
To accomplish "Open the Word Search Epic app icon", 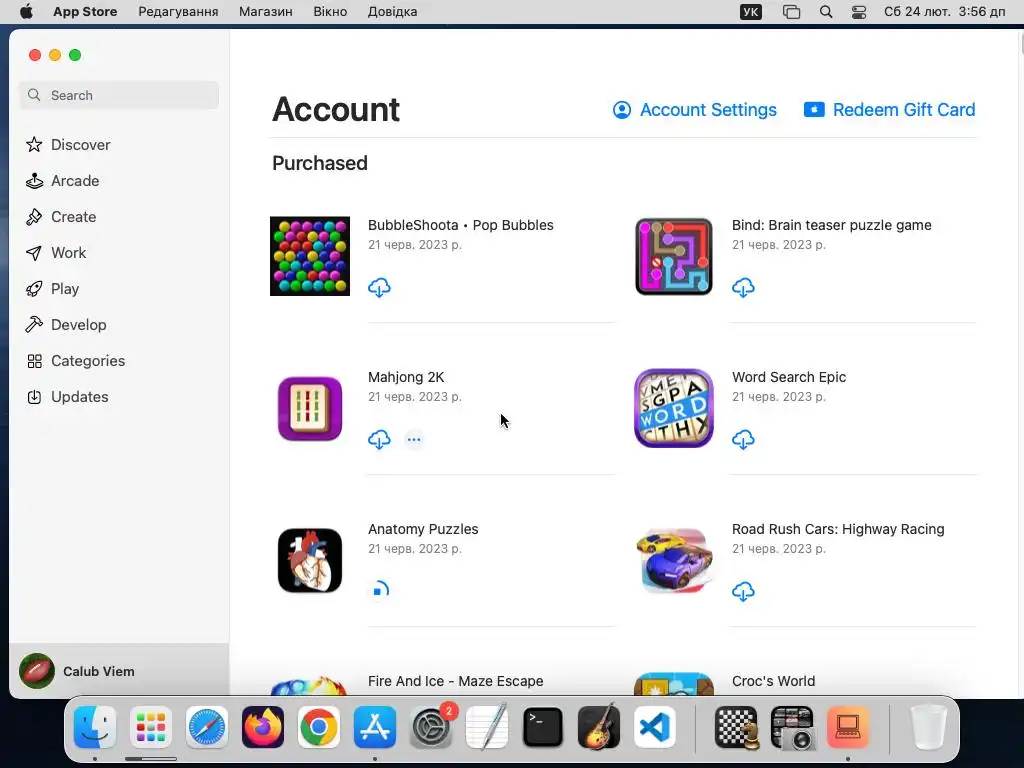I will click(674, 408).
